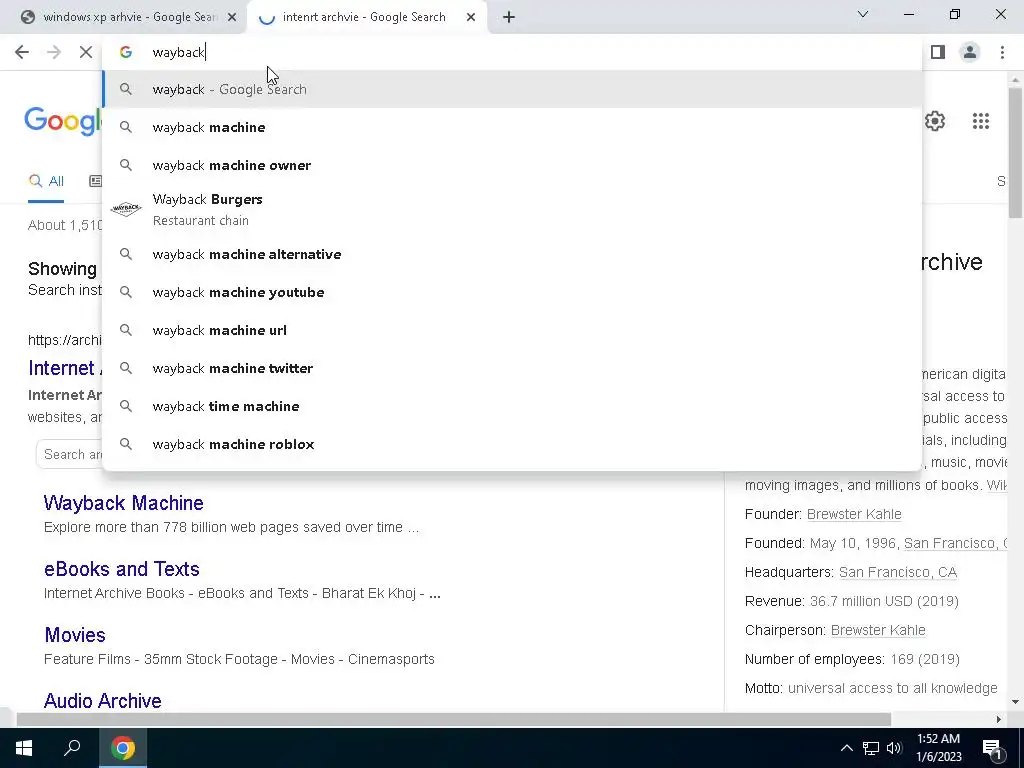Open taskbar clock showing 1:52 AM
The height and width of the screenshot is (768, 1024).
pyautogui.click(x=939, y=748)
